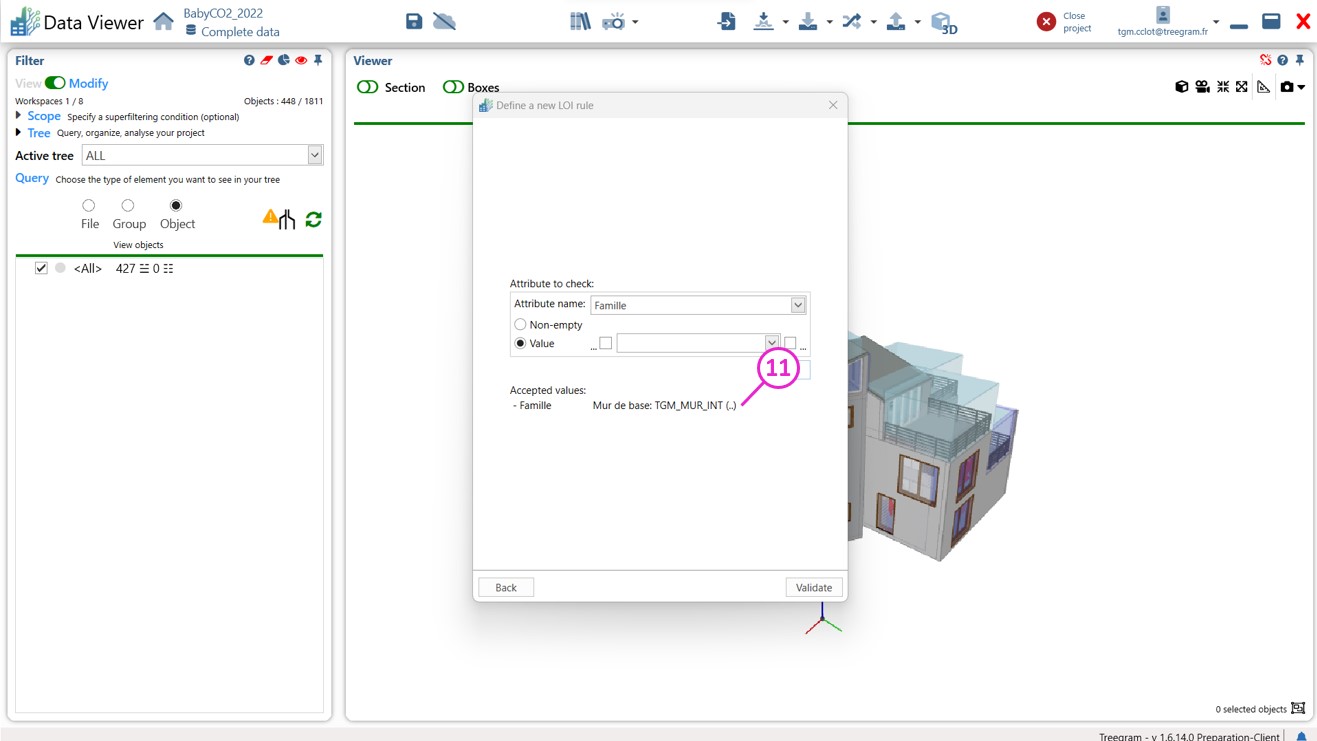Toggle the View/Modify switch
Screen dimensions: 1317x741
coord(55,83)
